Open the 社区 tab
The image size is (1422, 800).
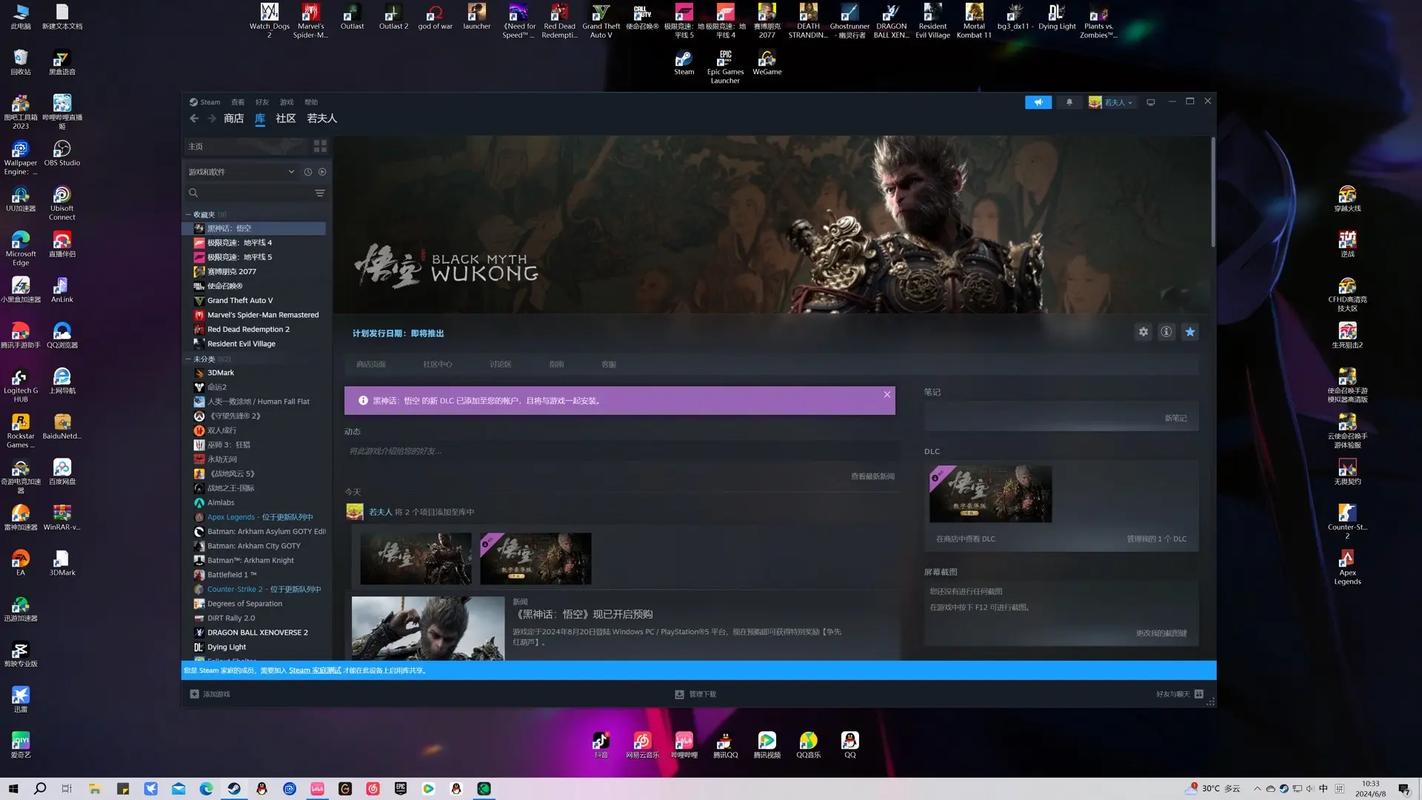[x=286, y=118]
